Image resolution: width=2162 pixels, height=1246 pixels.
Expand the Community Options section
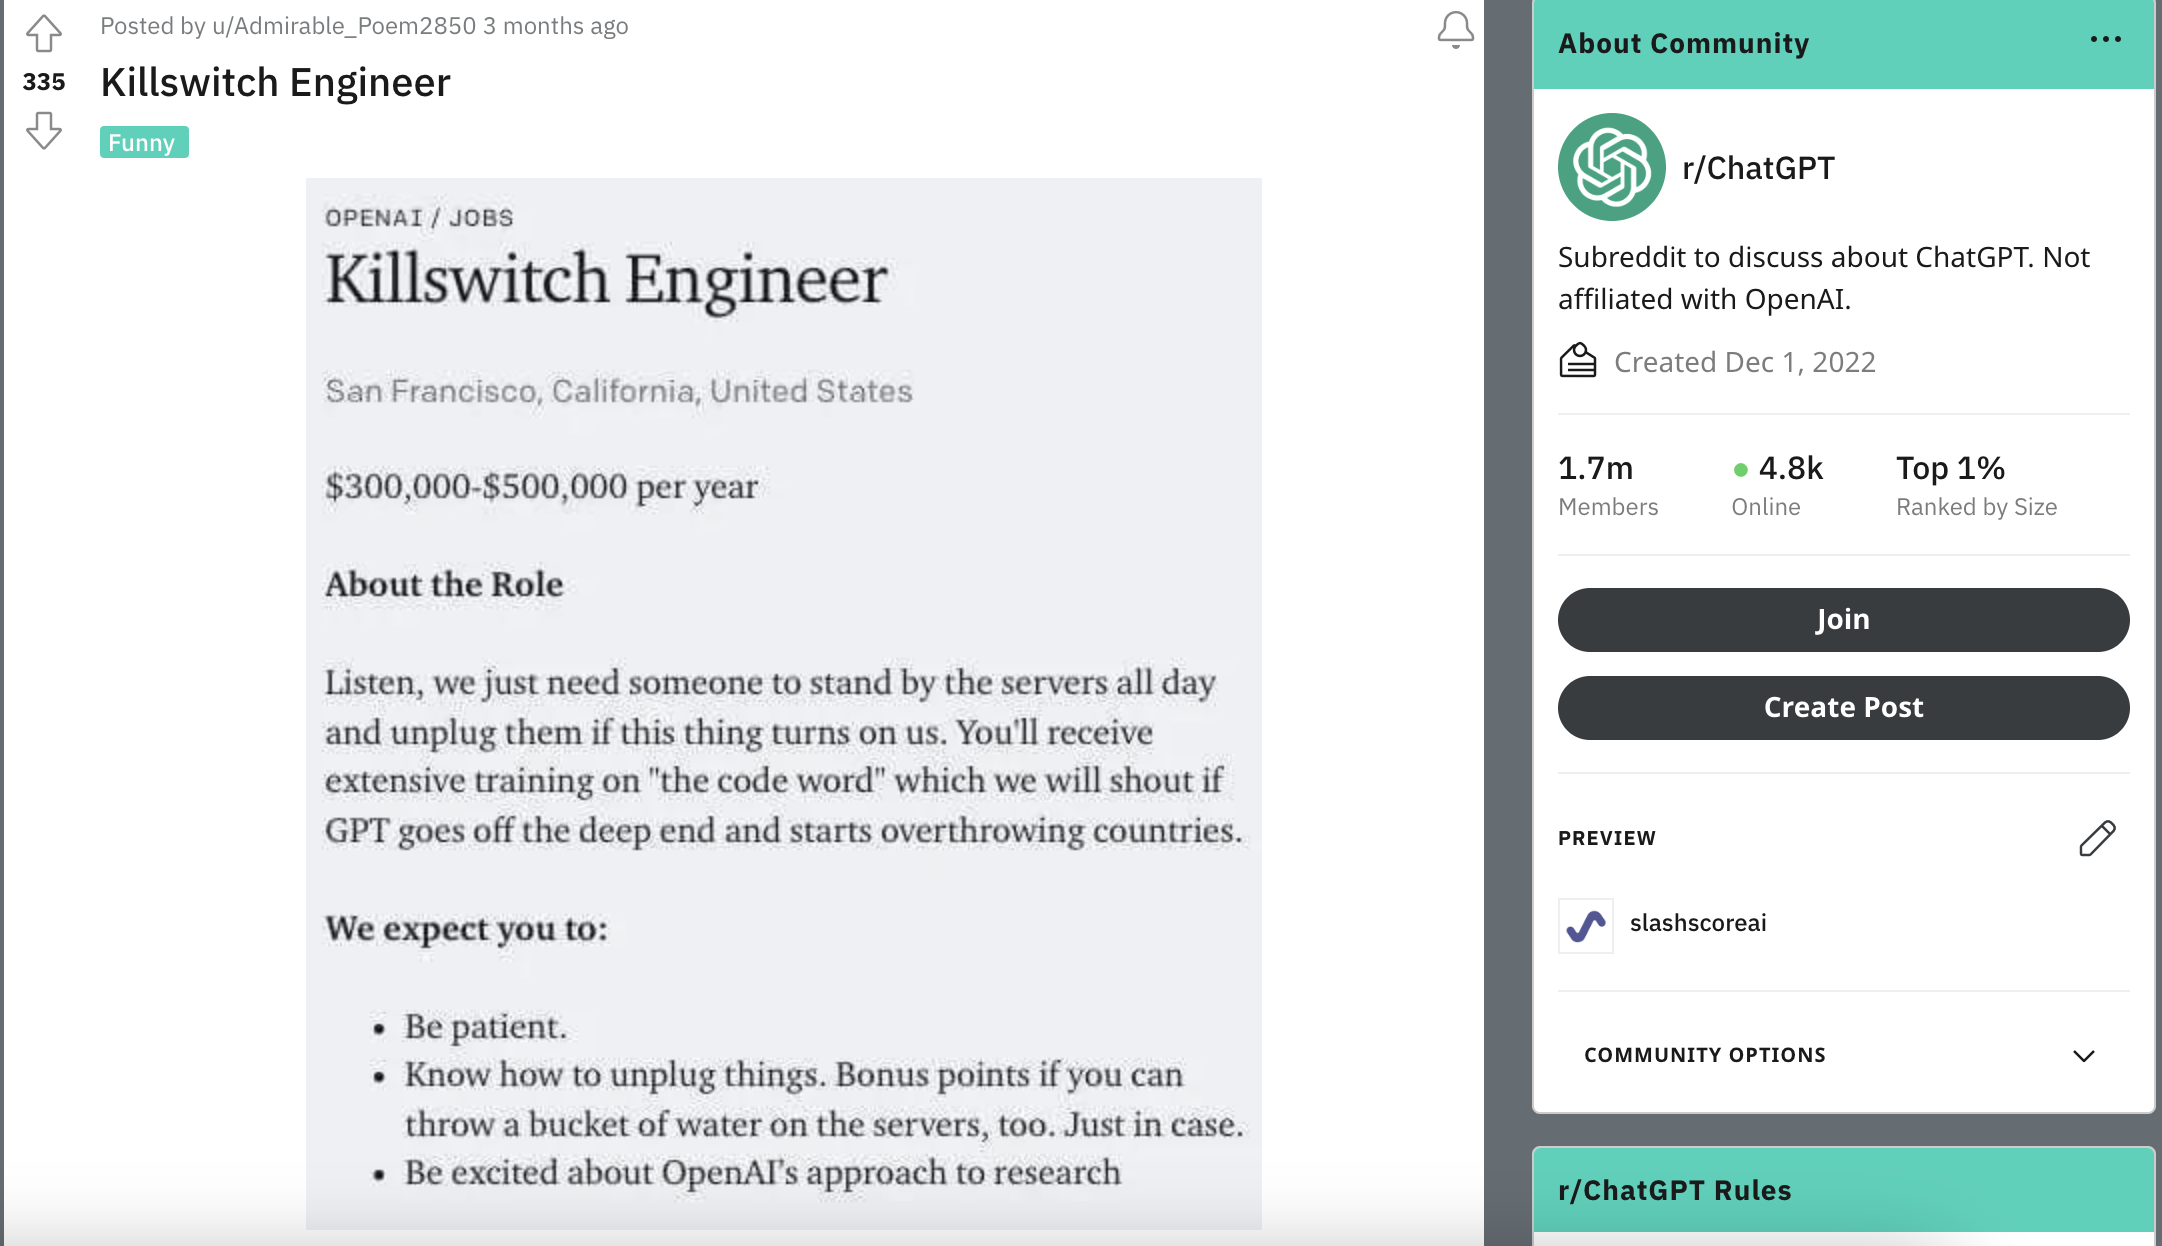pos(1843,1055)
